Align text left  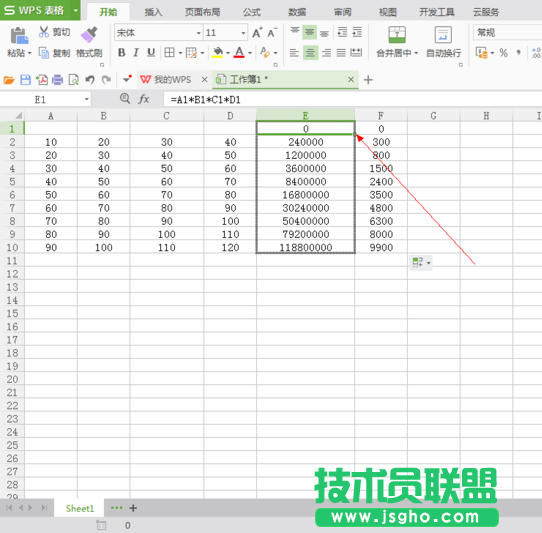tap(294, 53)
